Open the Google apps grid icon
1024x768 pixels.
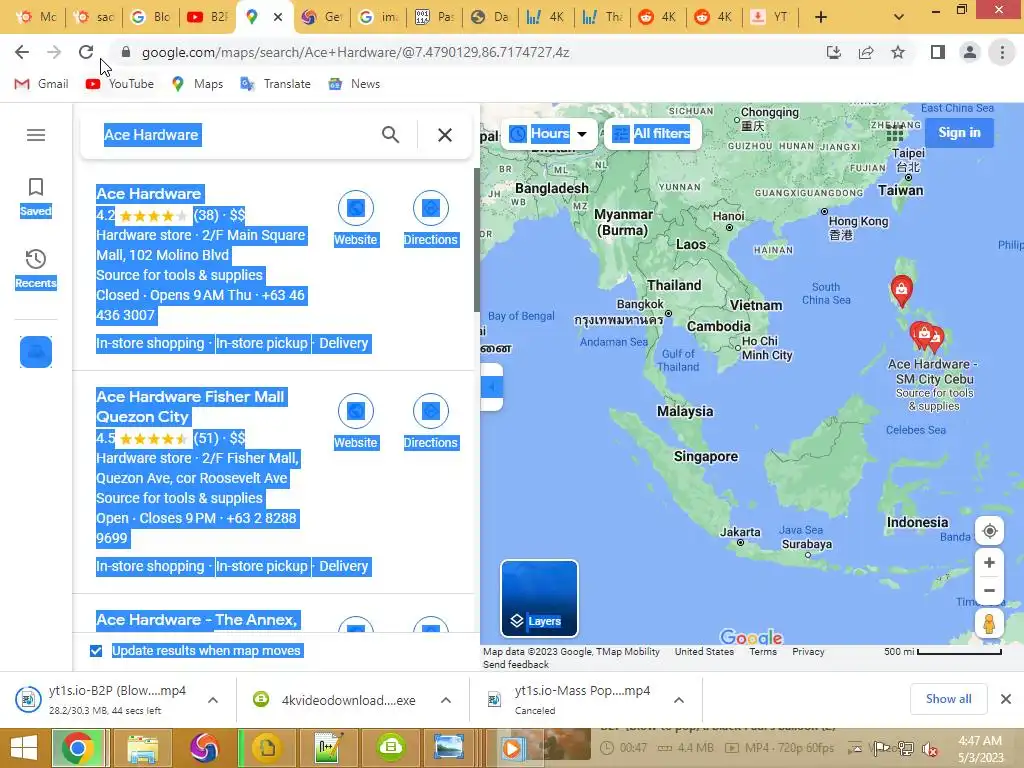[x=895, y=133]
